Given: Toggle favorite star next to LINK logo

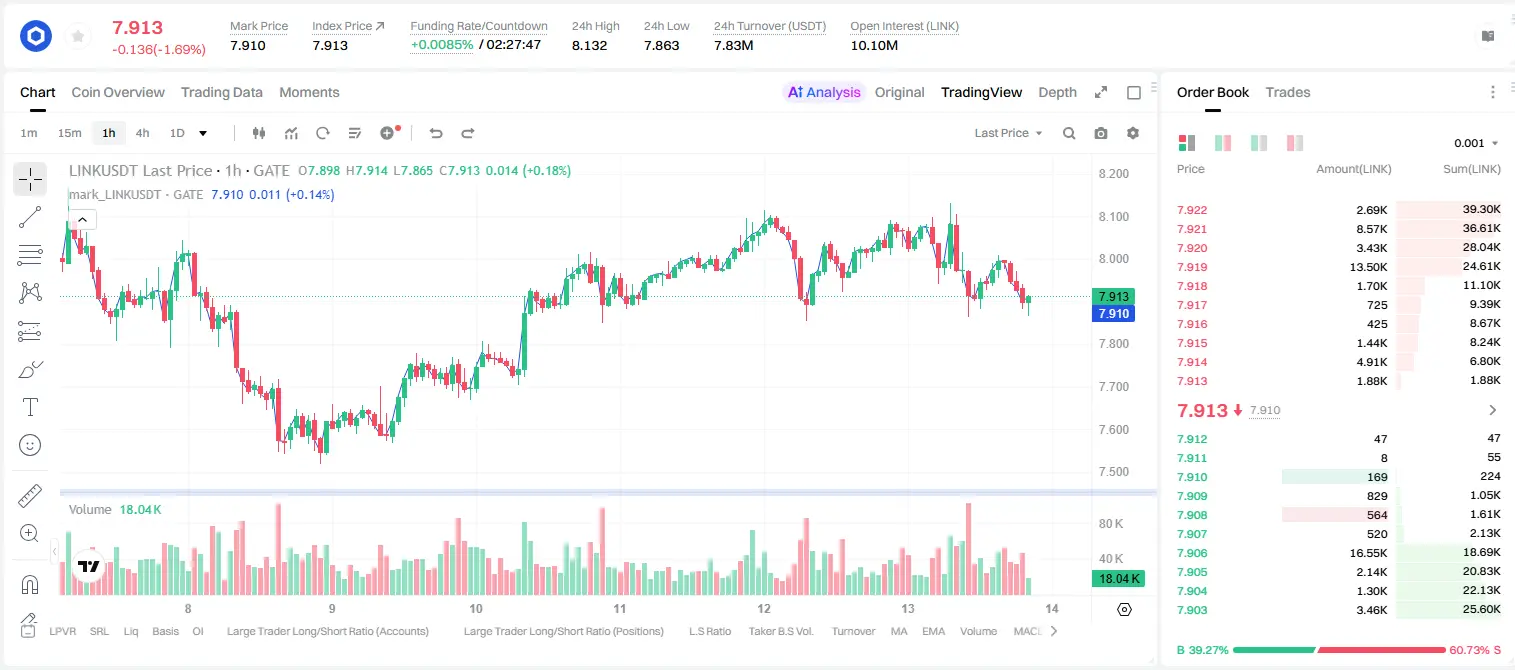Looking at the screenshot, I should (x=78, y=37).
